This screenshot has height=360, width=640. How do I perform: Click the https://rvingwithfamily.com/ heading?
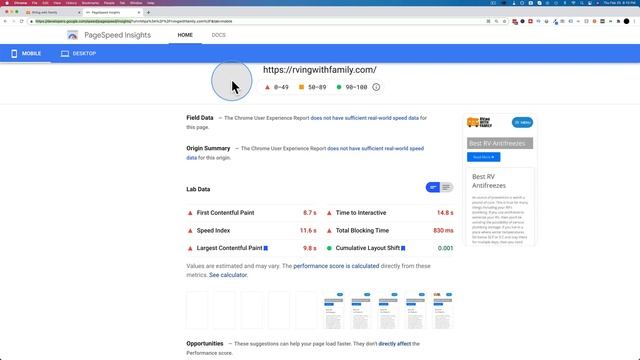click(320, 70)
